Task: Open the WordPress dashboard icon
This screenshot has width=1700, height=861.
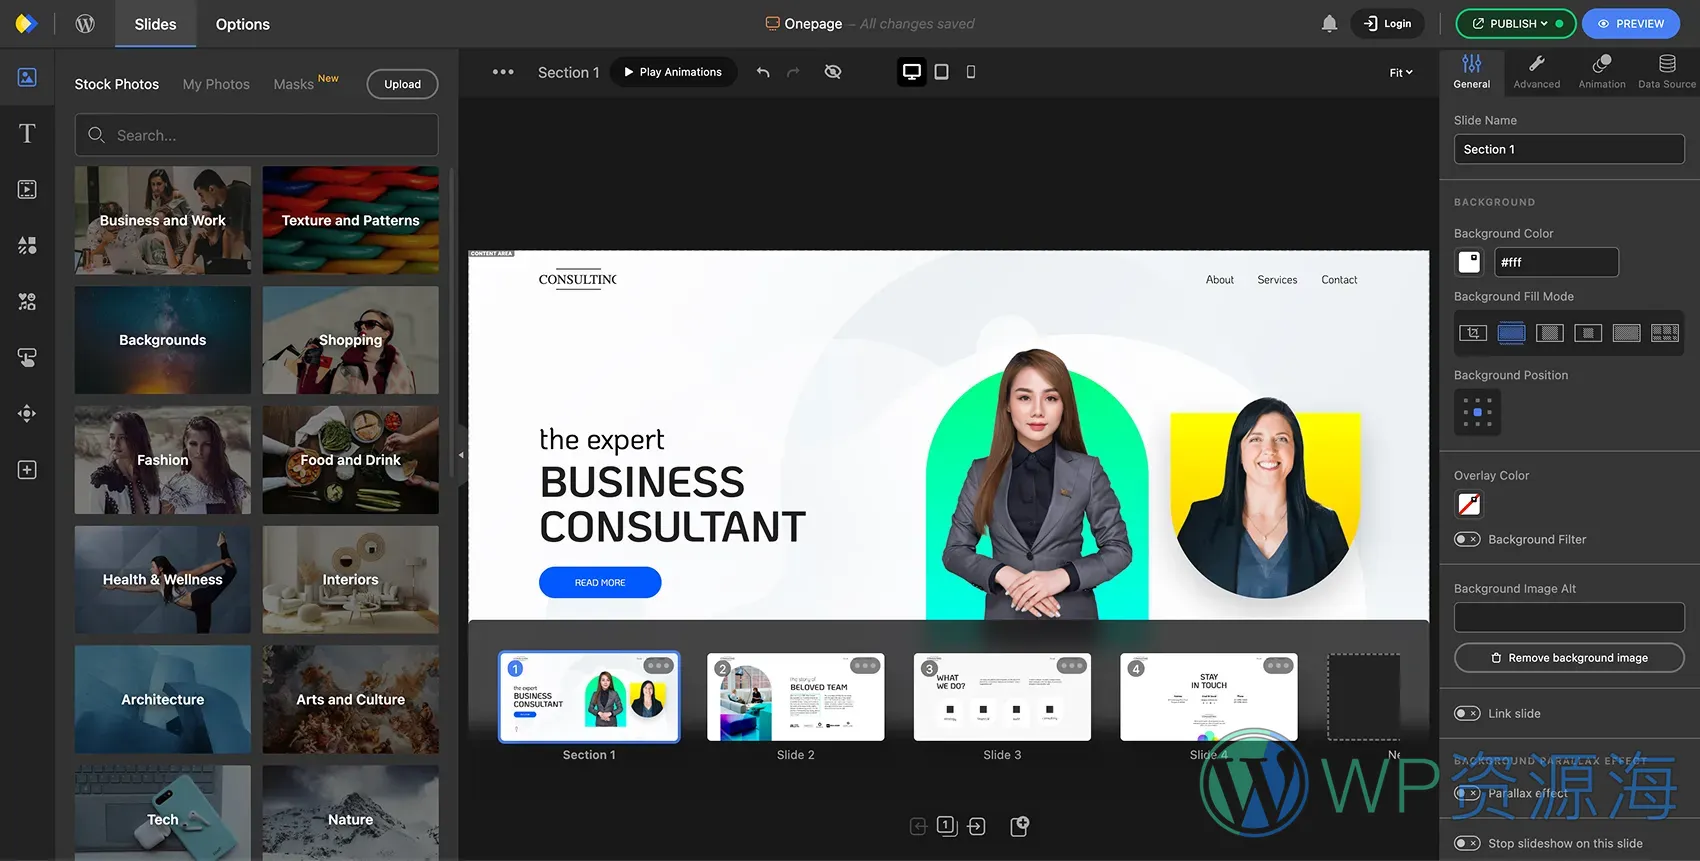Action: 85,23
